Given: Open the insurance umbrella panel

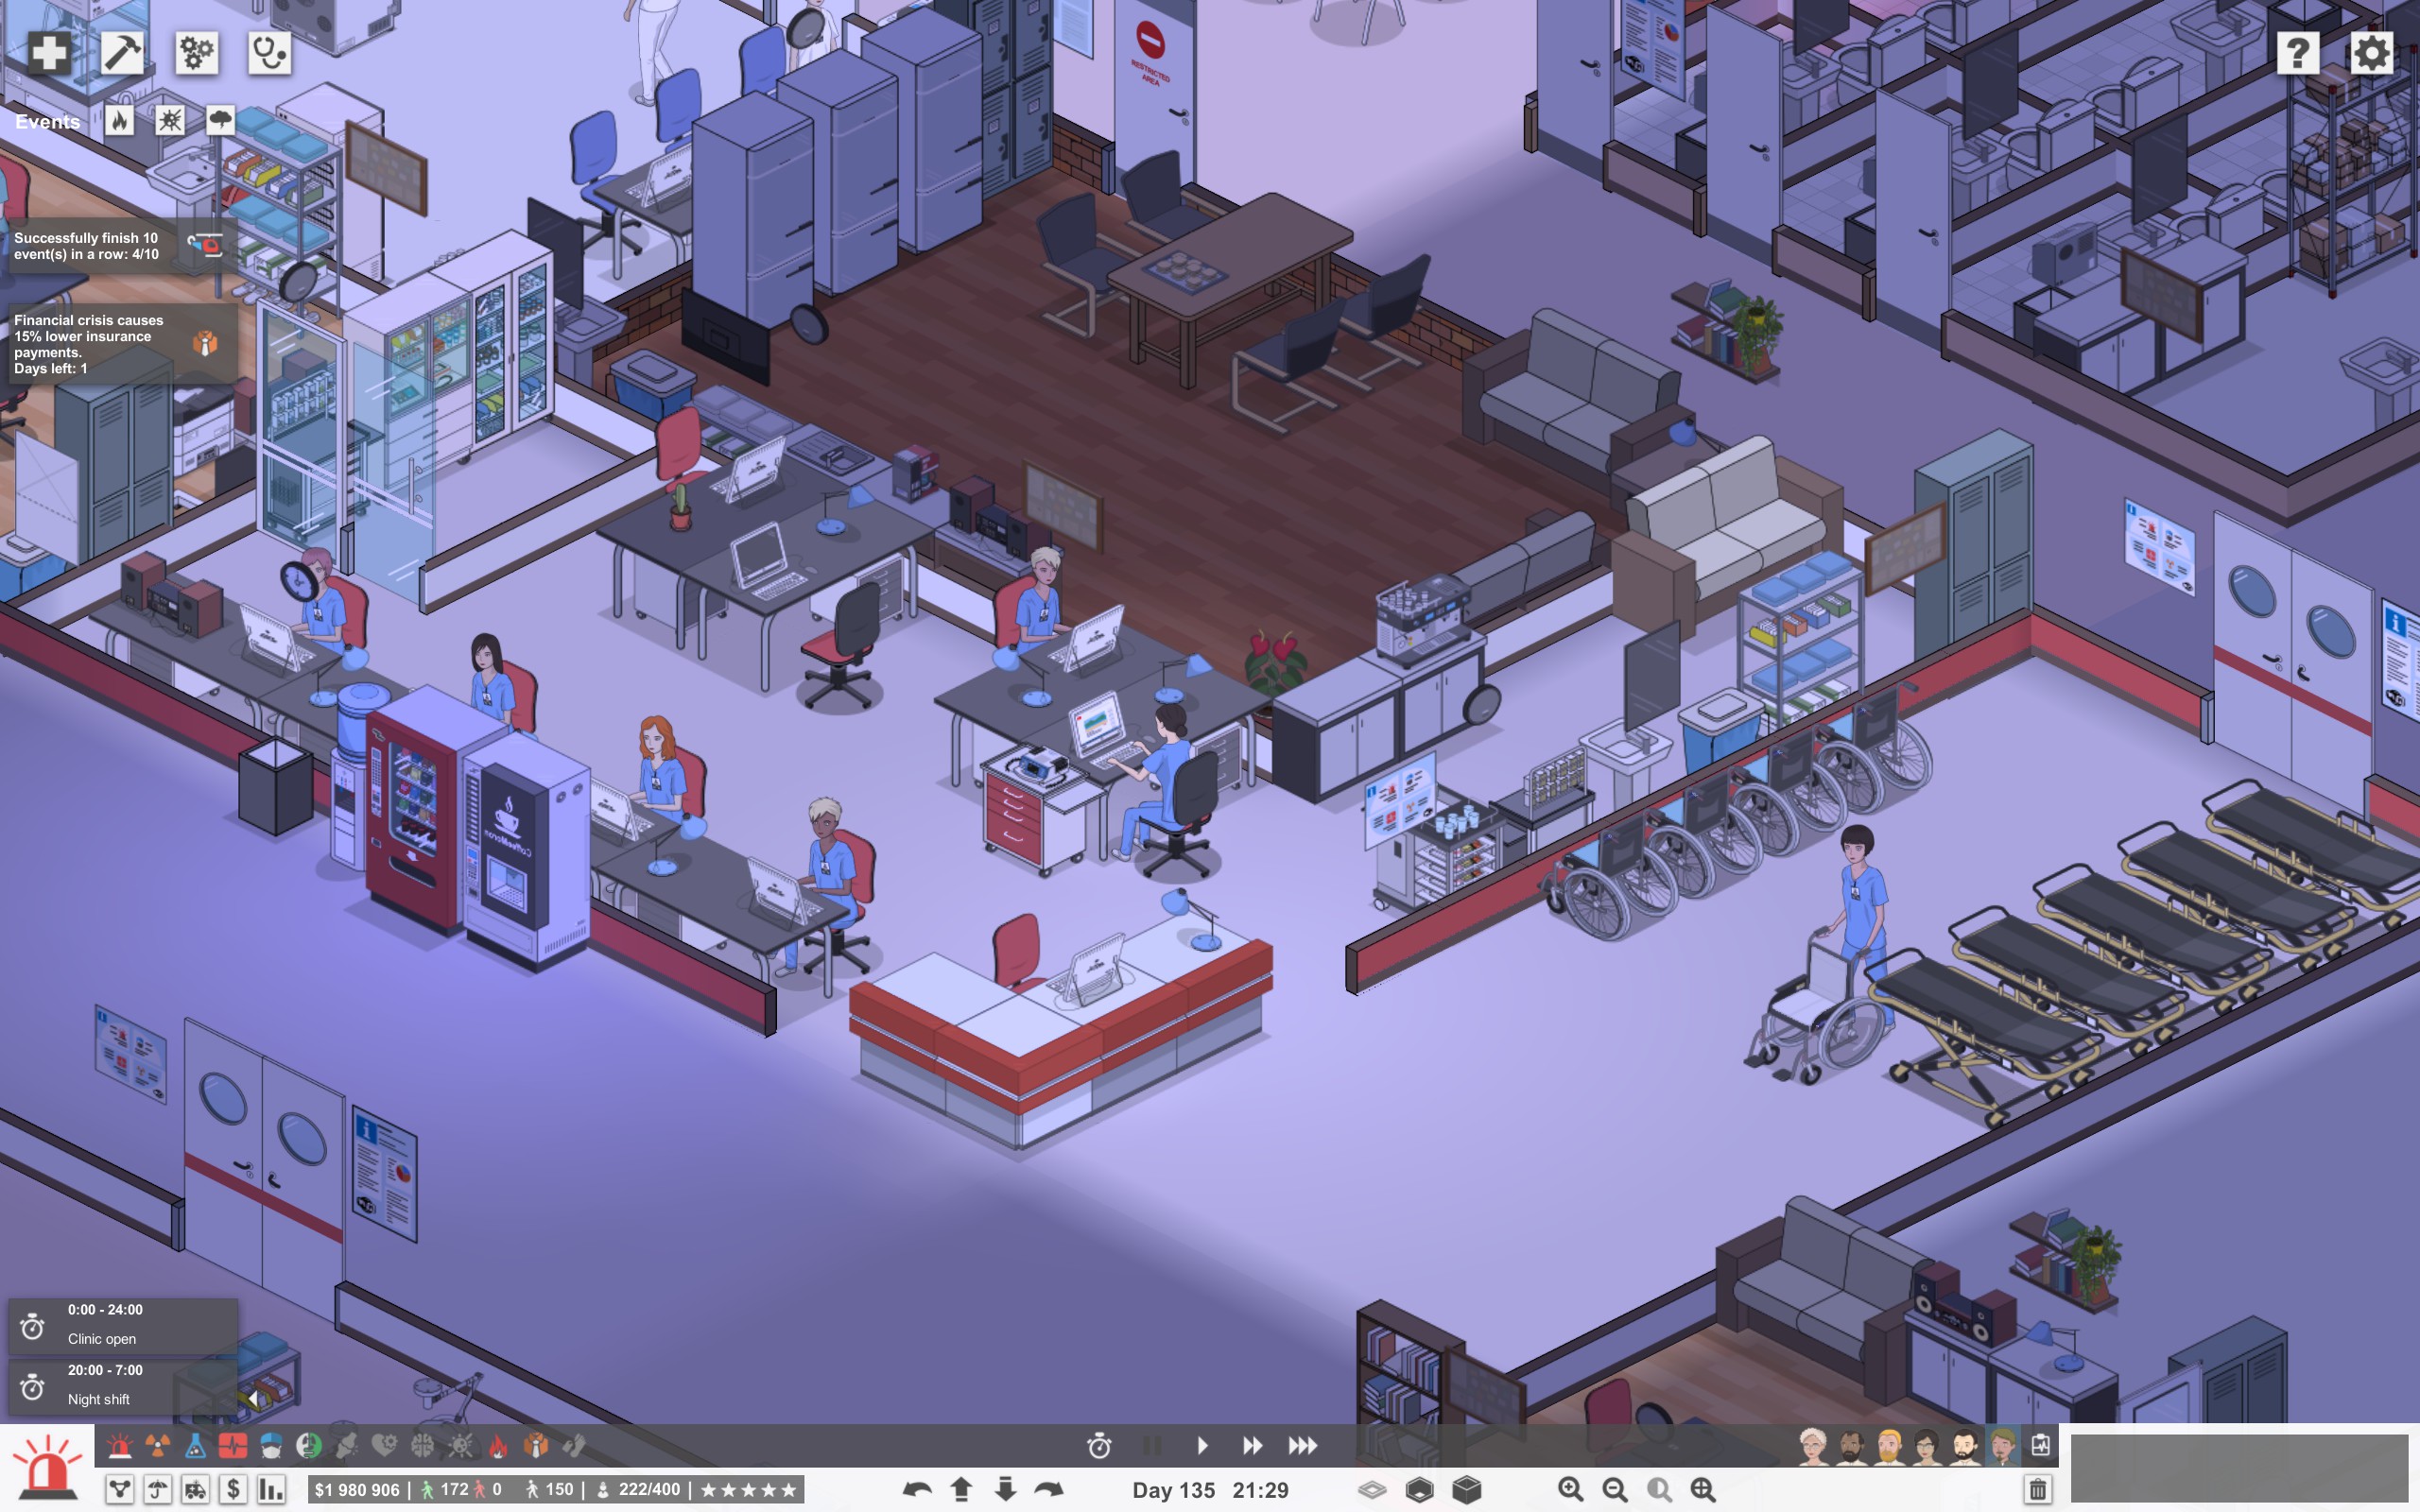Looking at the screenshot, I should (158, 1490).
